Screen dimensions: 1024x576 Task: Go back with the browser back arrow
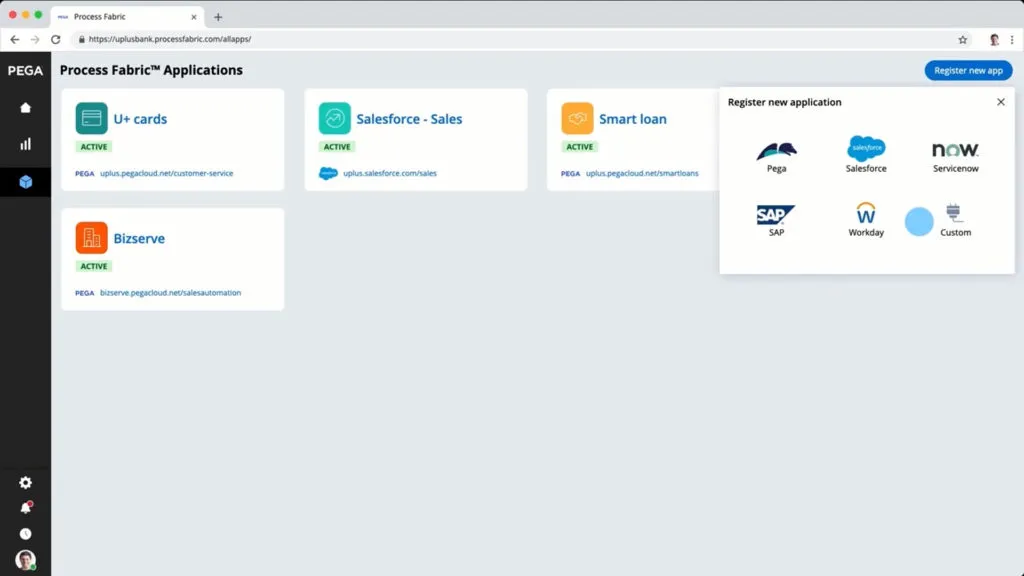pyautogui.click(x=14, y=39)
